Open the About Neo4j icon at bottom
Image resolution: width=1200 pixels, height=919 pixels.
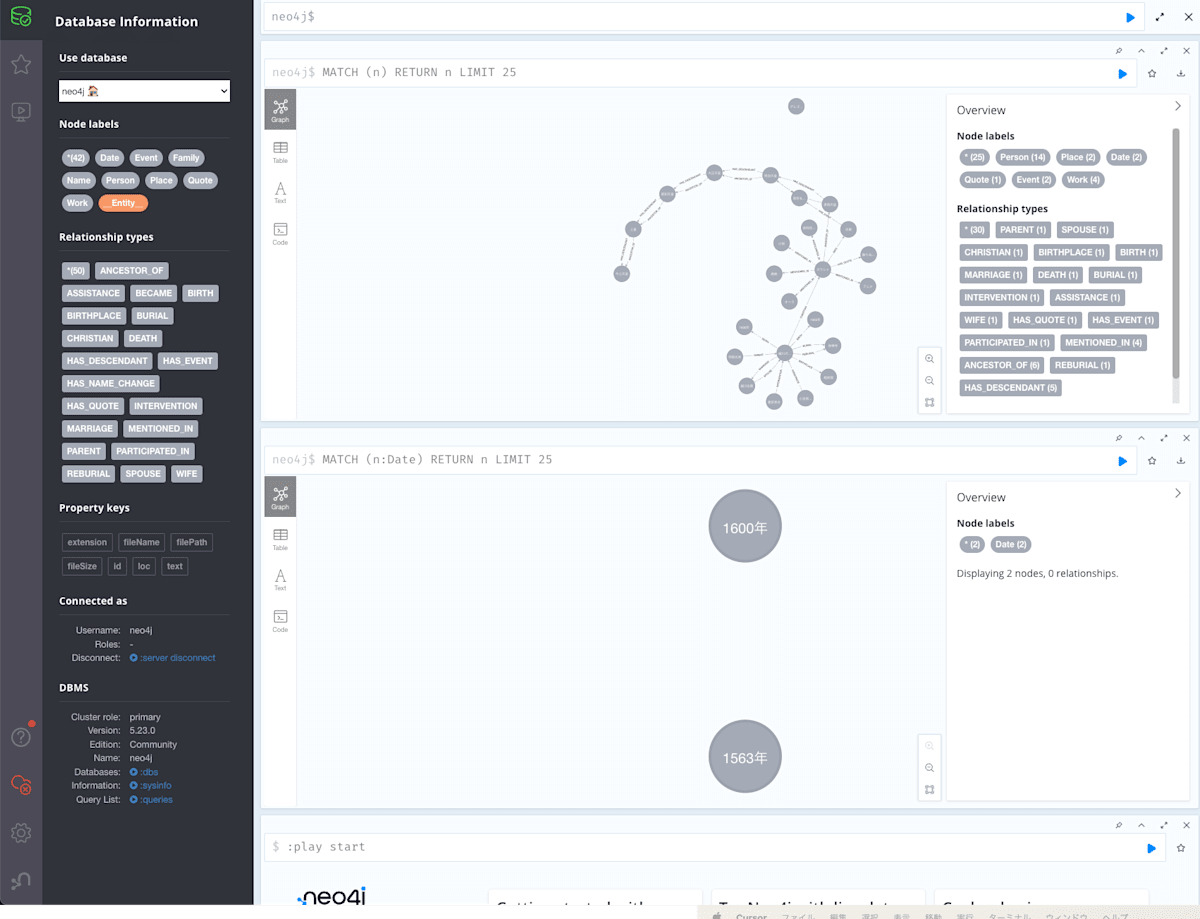click(x=20, y=881)
